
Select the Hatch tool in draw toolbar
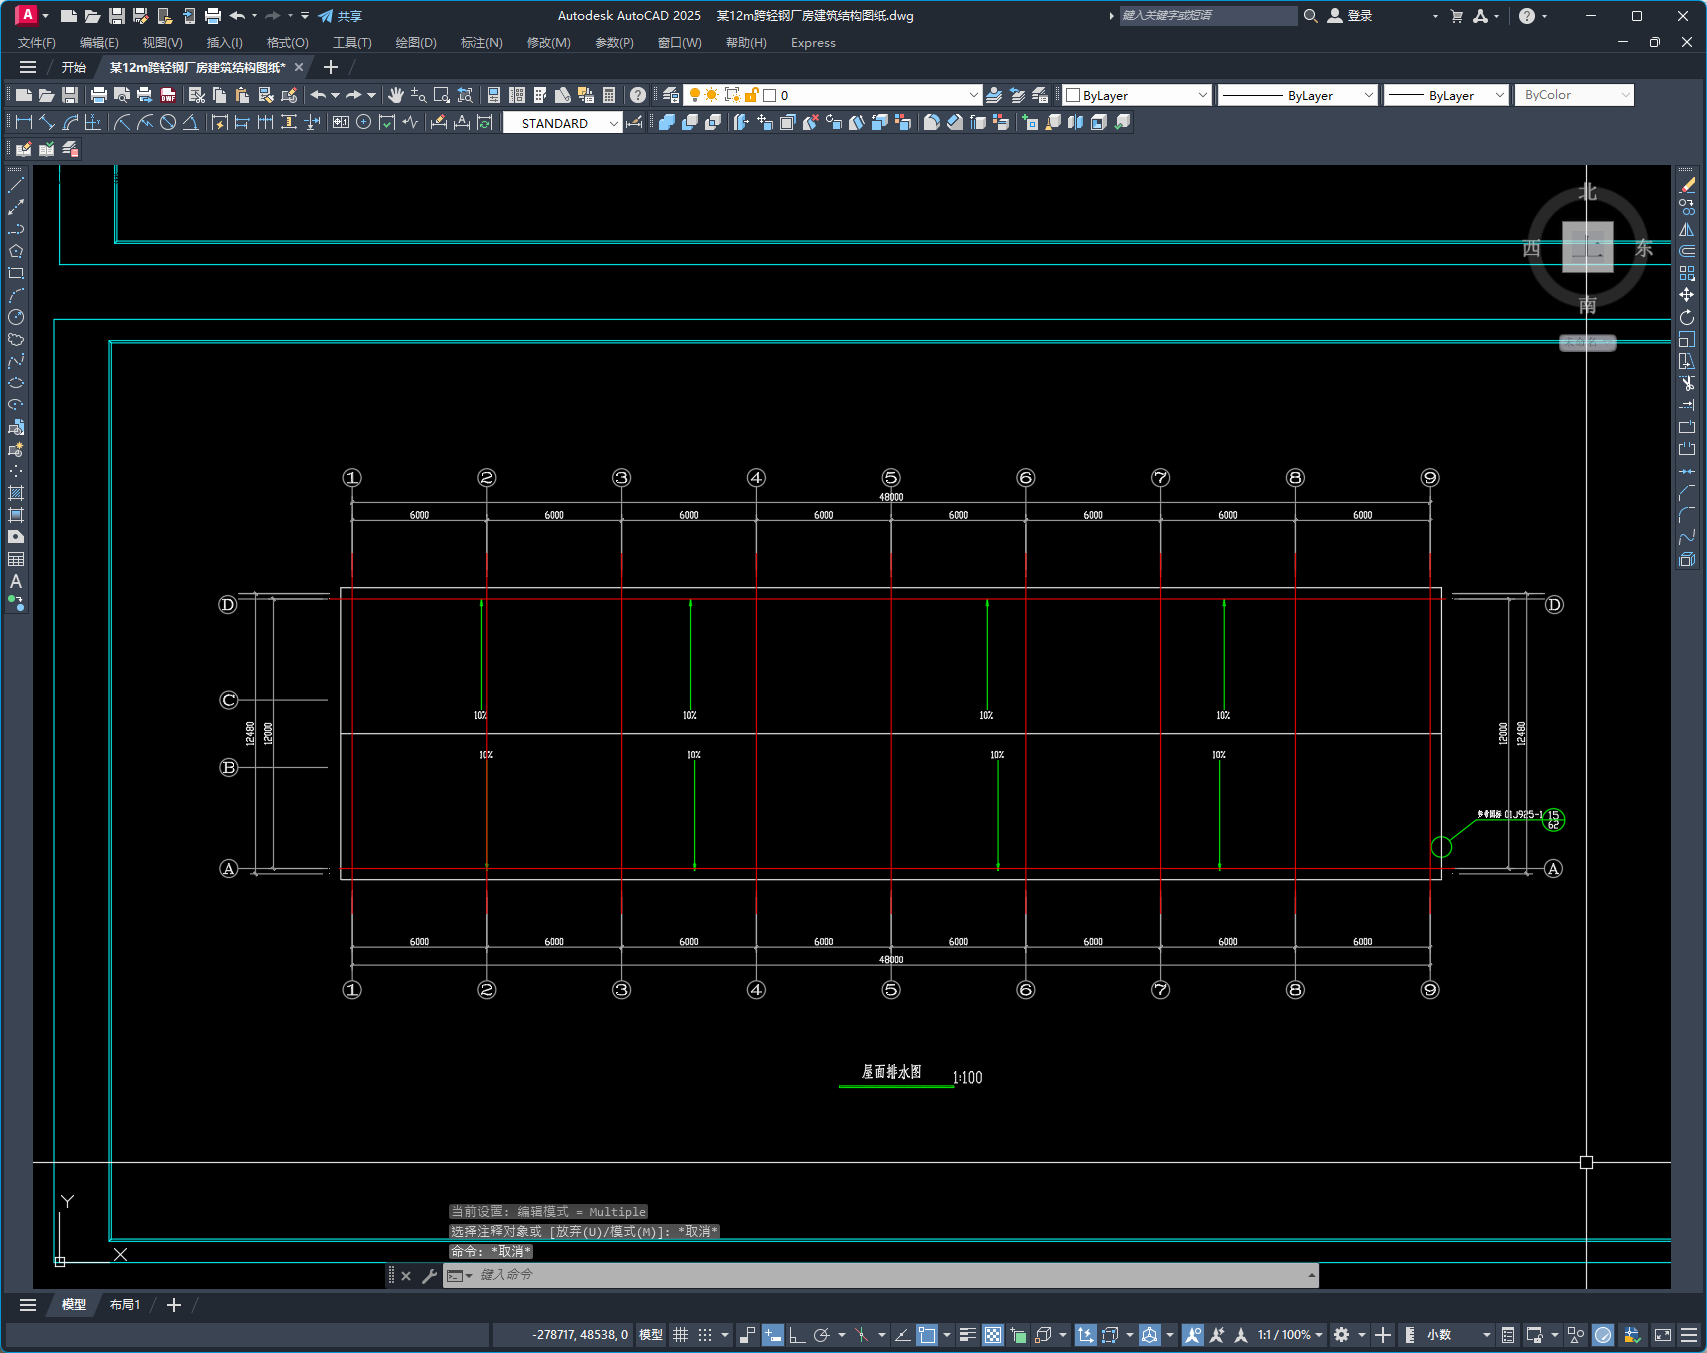(16, 493)
